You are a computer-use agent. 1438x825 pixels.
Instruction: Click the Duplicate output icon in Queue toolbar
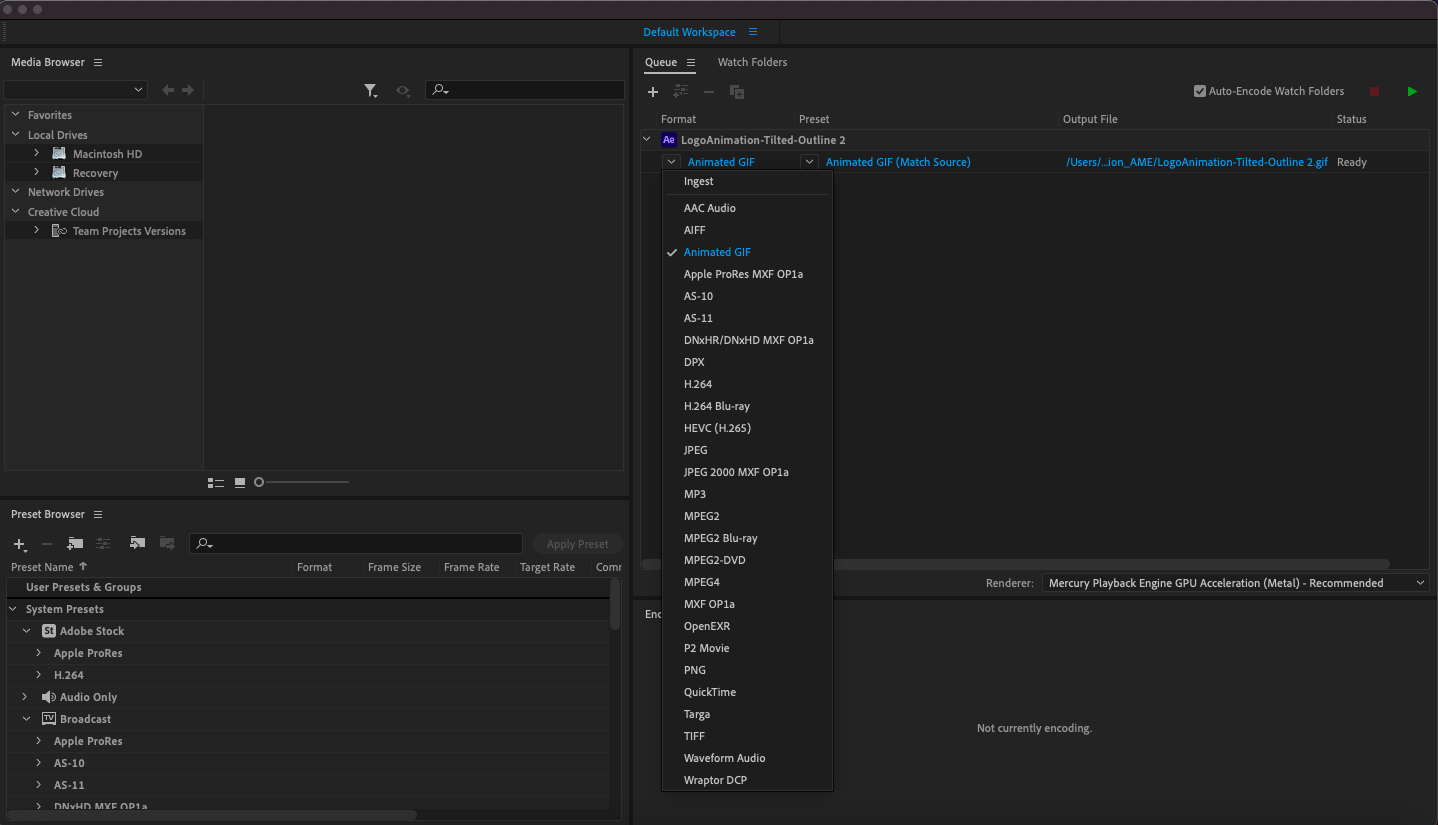pos(737,91)
